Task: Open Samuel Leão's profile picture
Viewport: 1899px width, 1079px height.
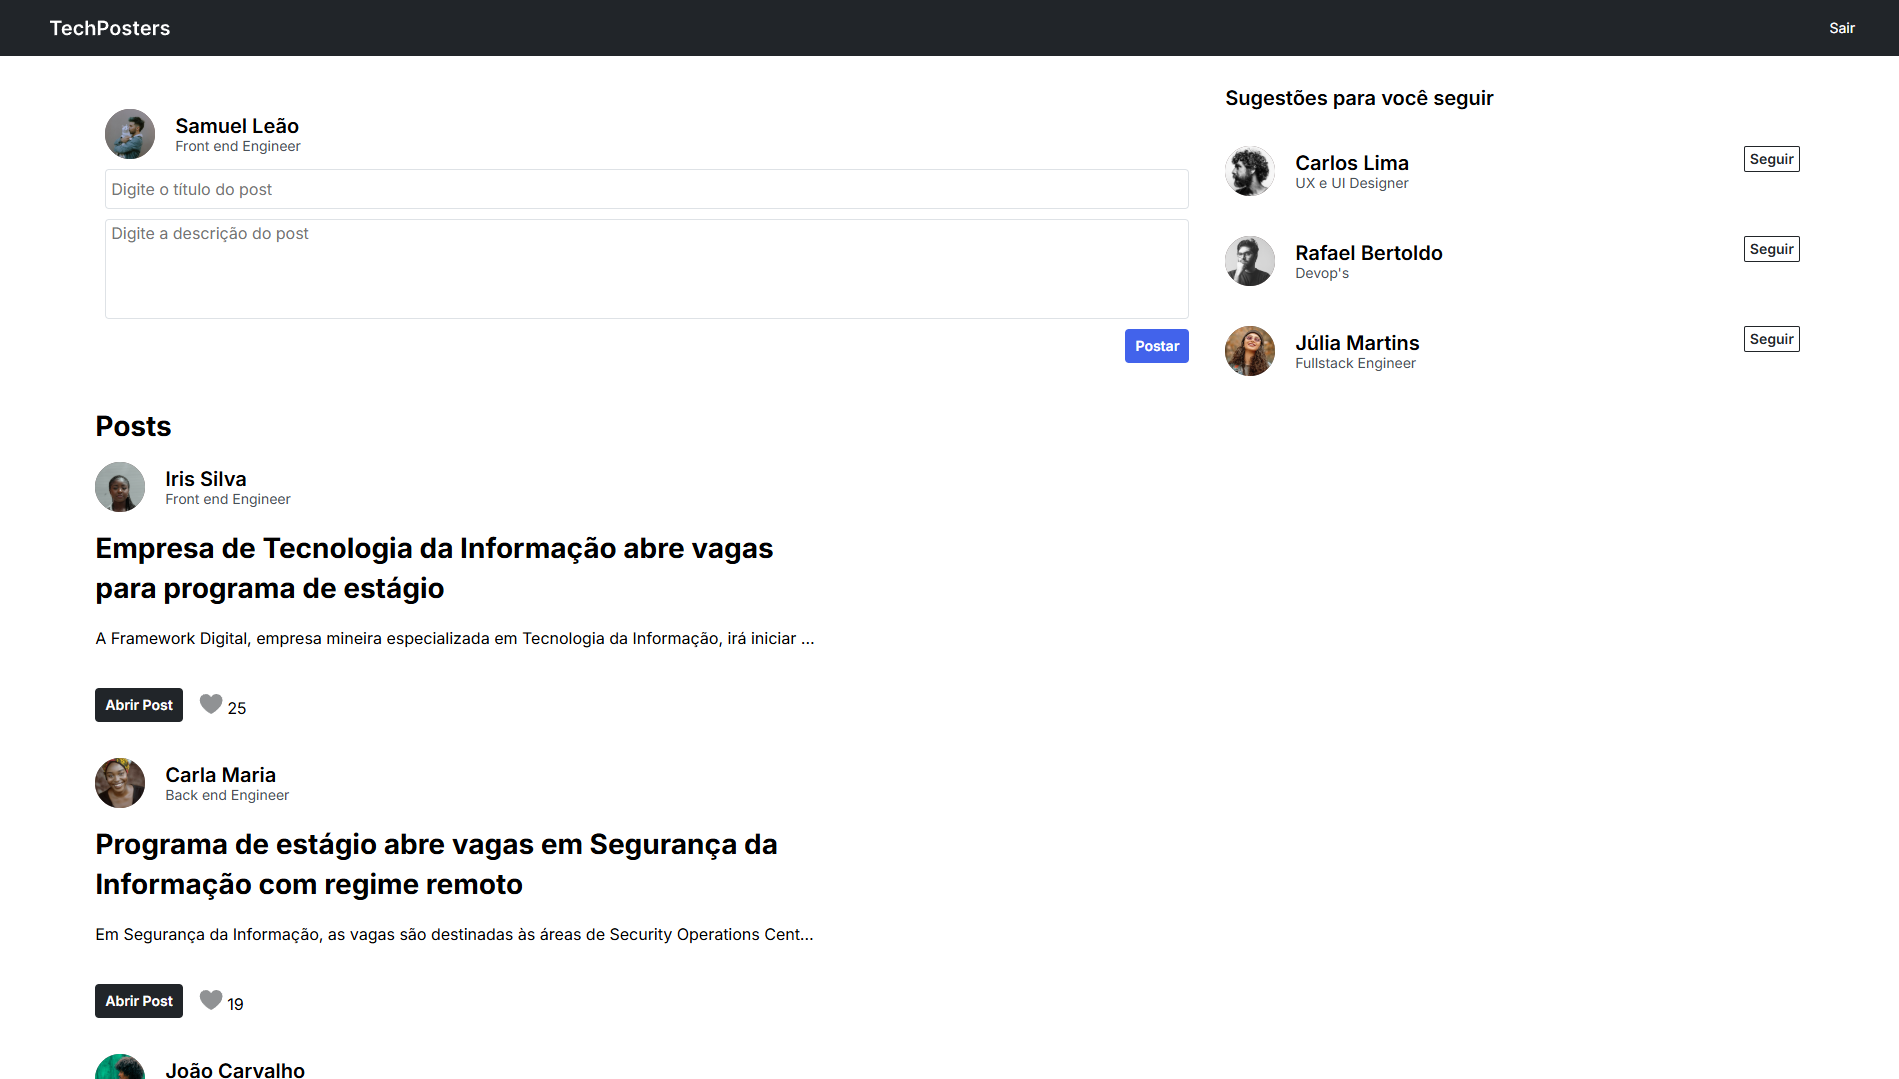Action: (129, 133)
